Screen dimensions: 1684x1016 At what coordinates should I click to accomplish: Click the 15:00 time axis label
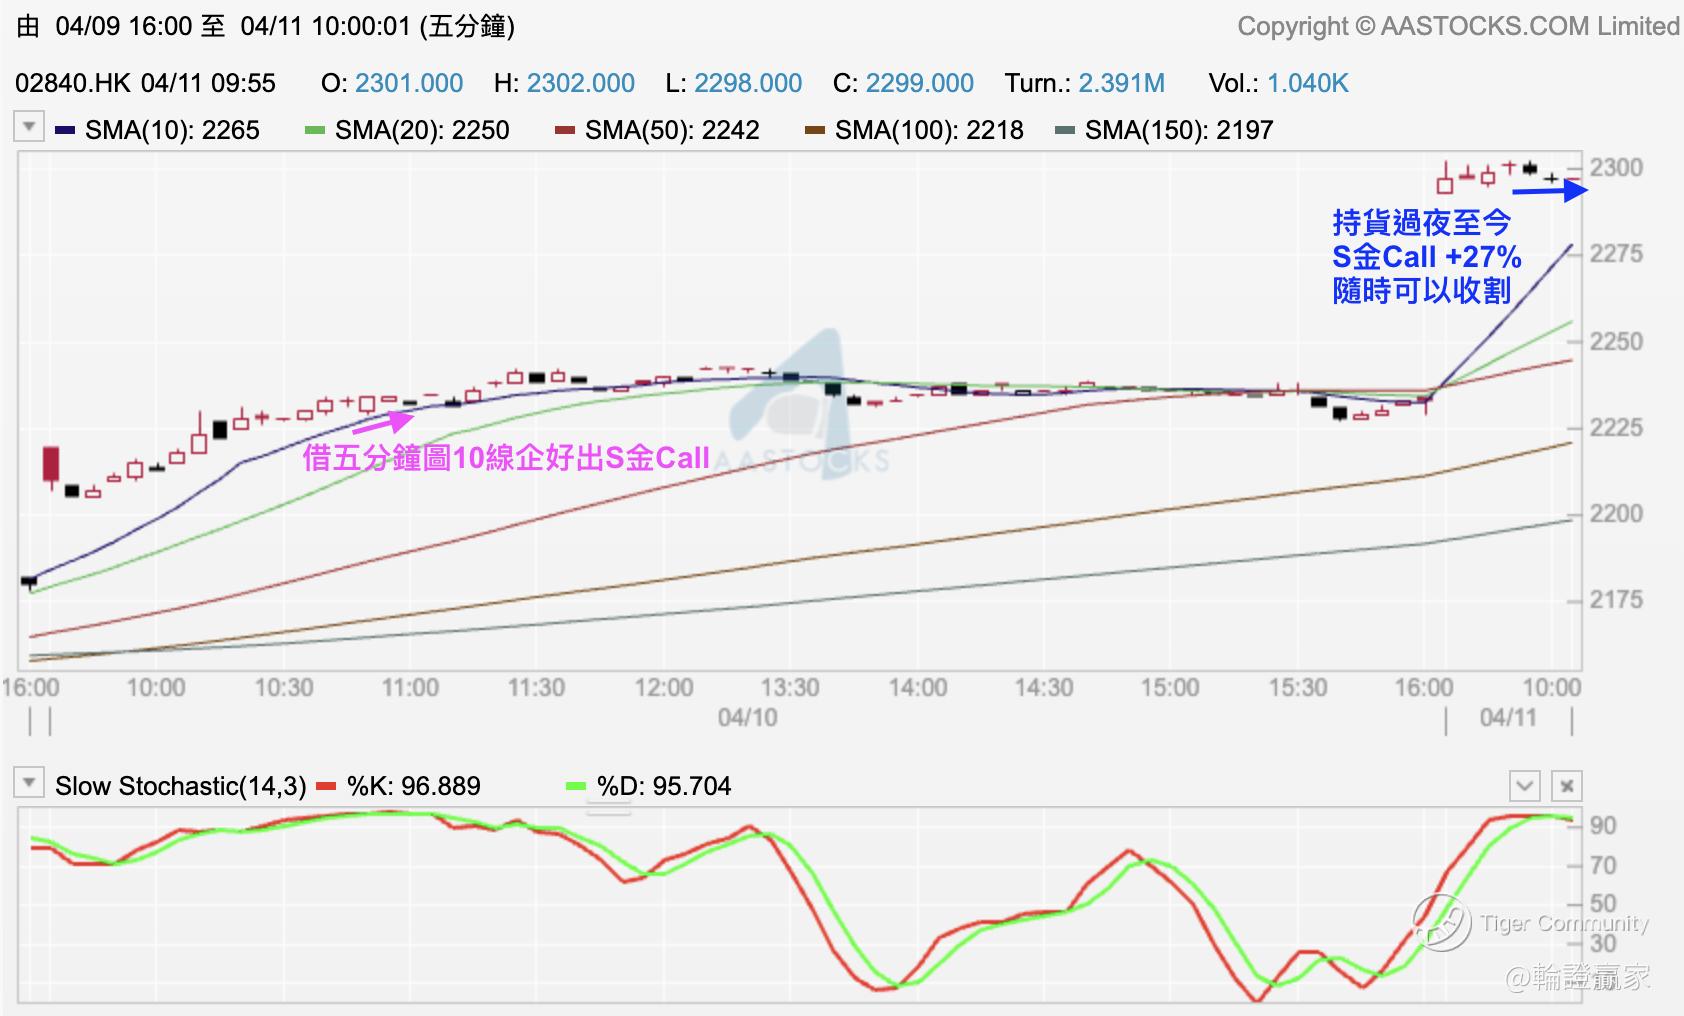pyautogui.click(x=1170, y=688)
